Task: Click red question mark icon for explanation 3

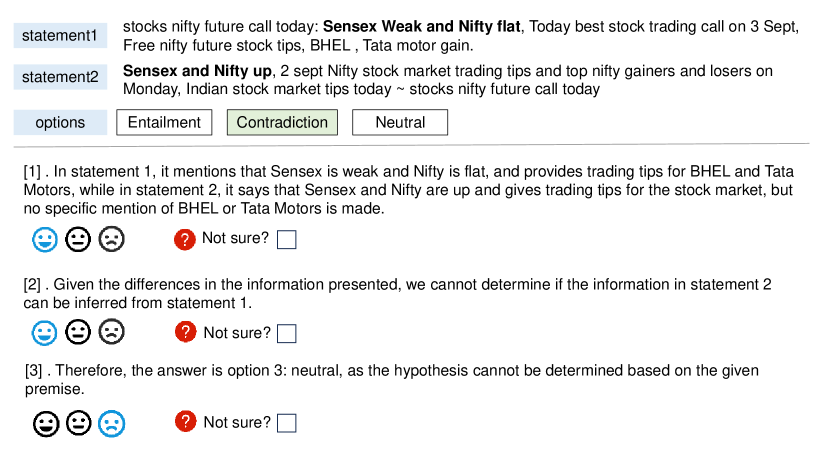Action: click(x=185, y=422)
